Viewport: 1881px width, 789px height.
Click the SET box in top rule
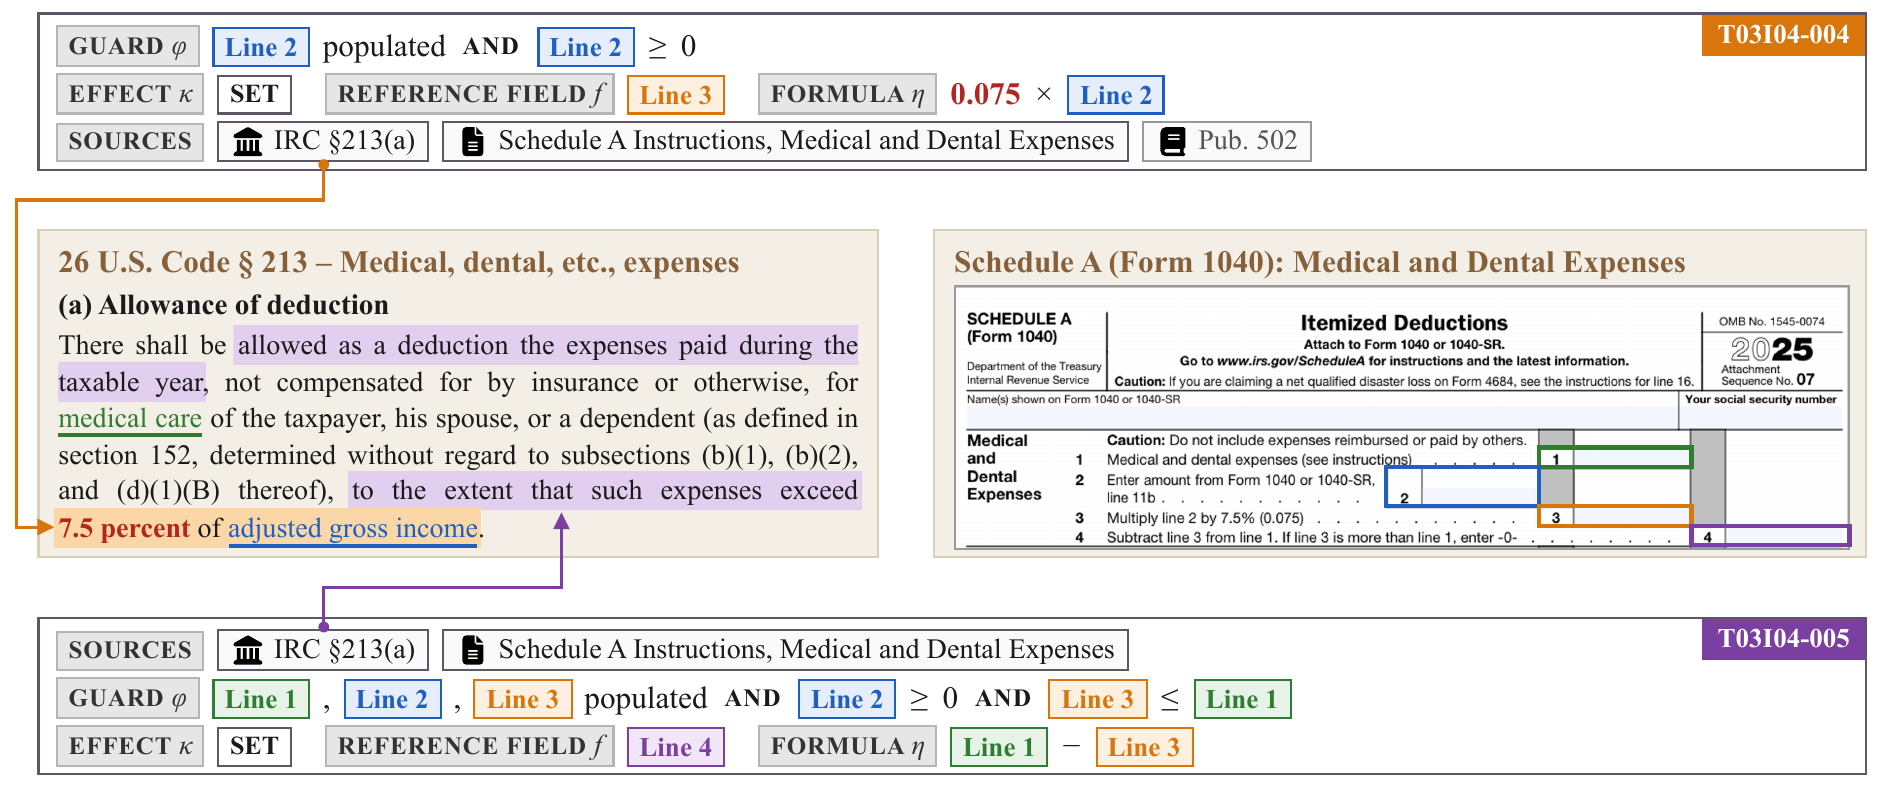pos(254,94)
